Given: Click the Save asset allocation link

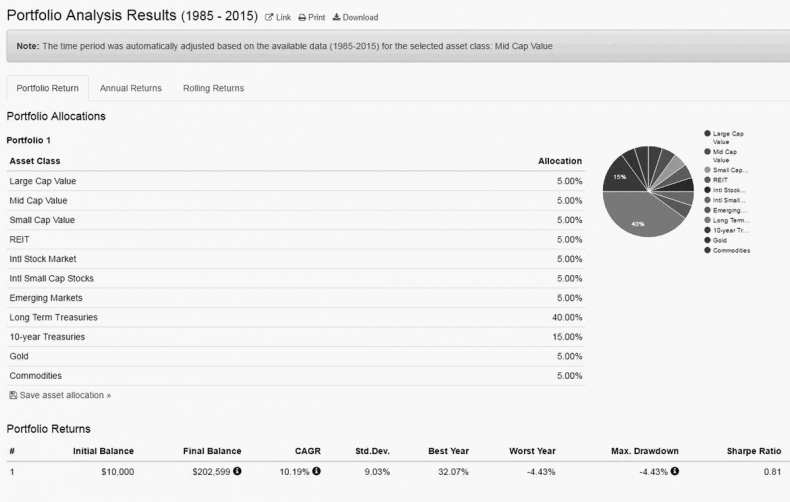Looking at the screenshot, I should click(65, 396).
